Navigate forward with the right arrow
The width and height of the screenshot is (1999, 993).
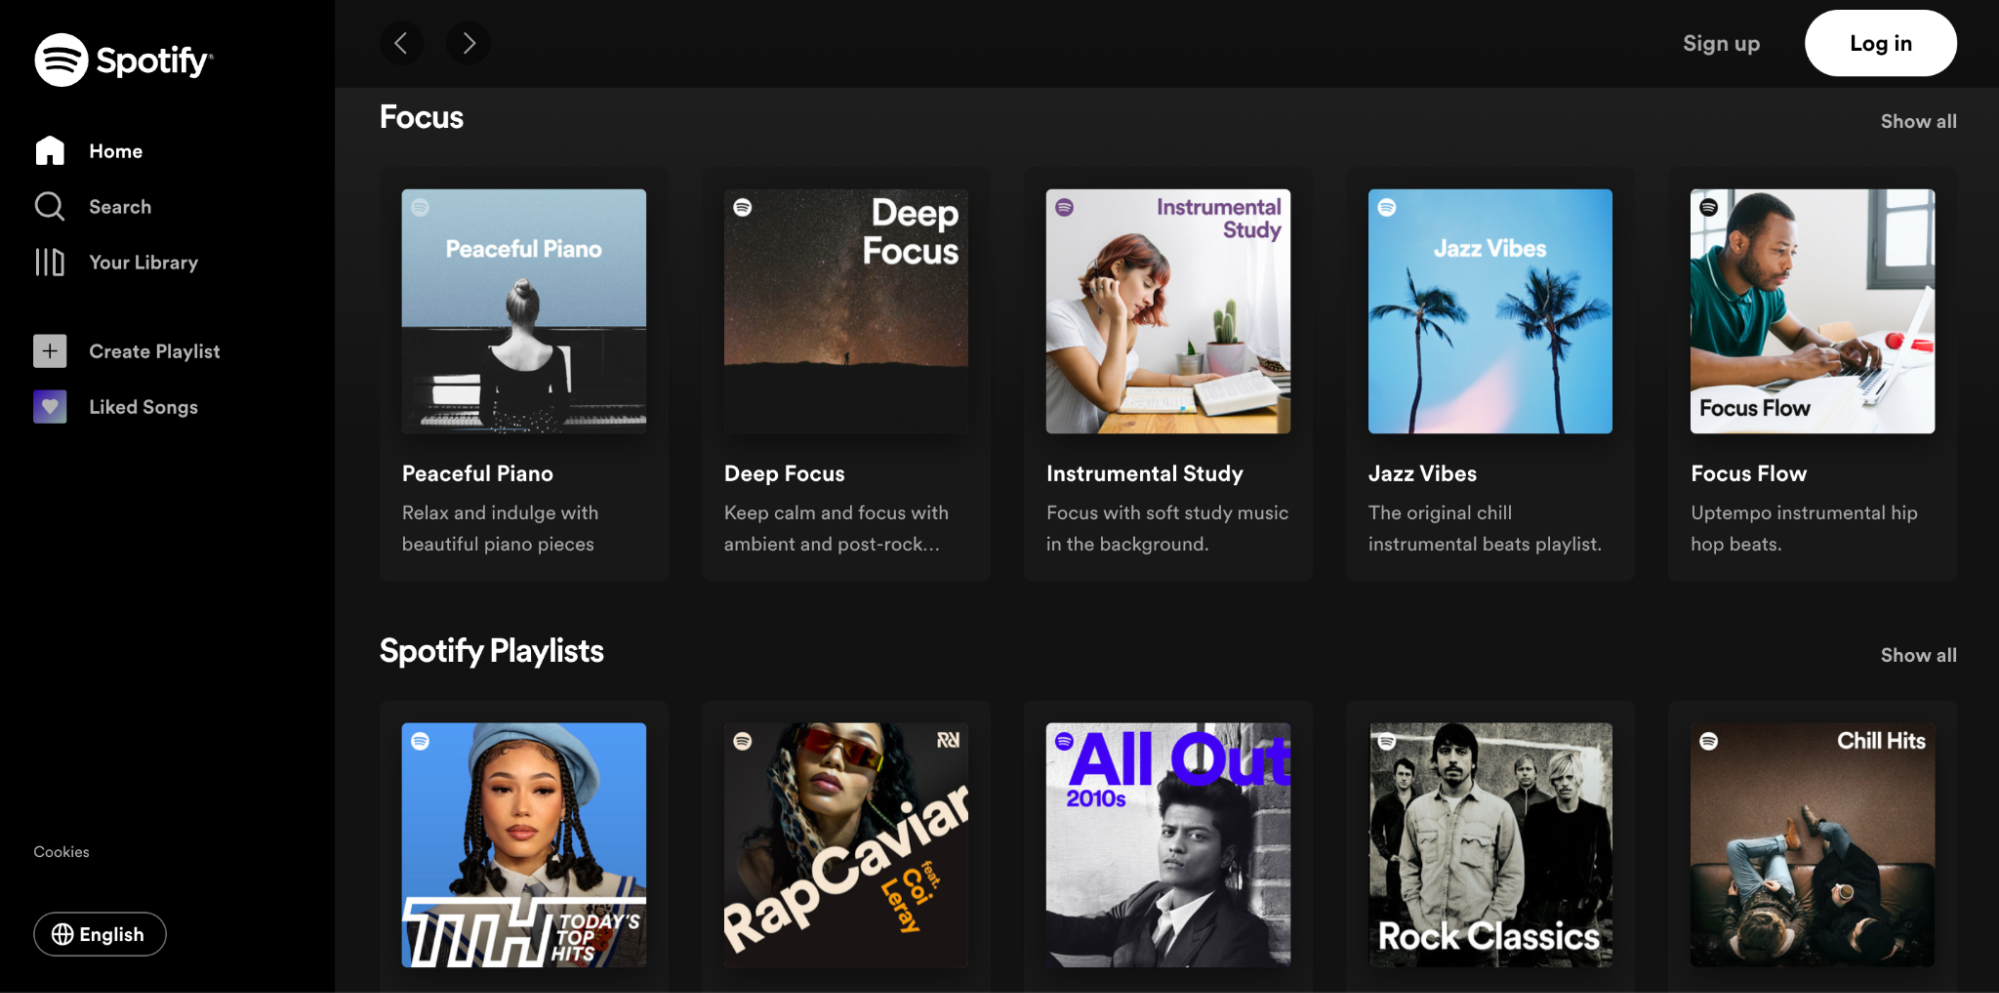pos(467,43)
